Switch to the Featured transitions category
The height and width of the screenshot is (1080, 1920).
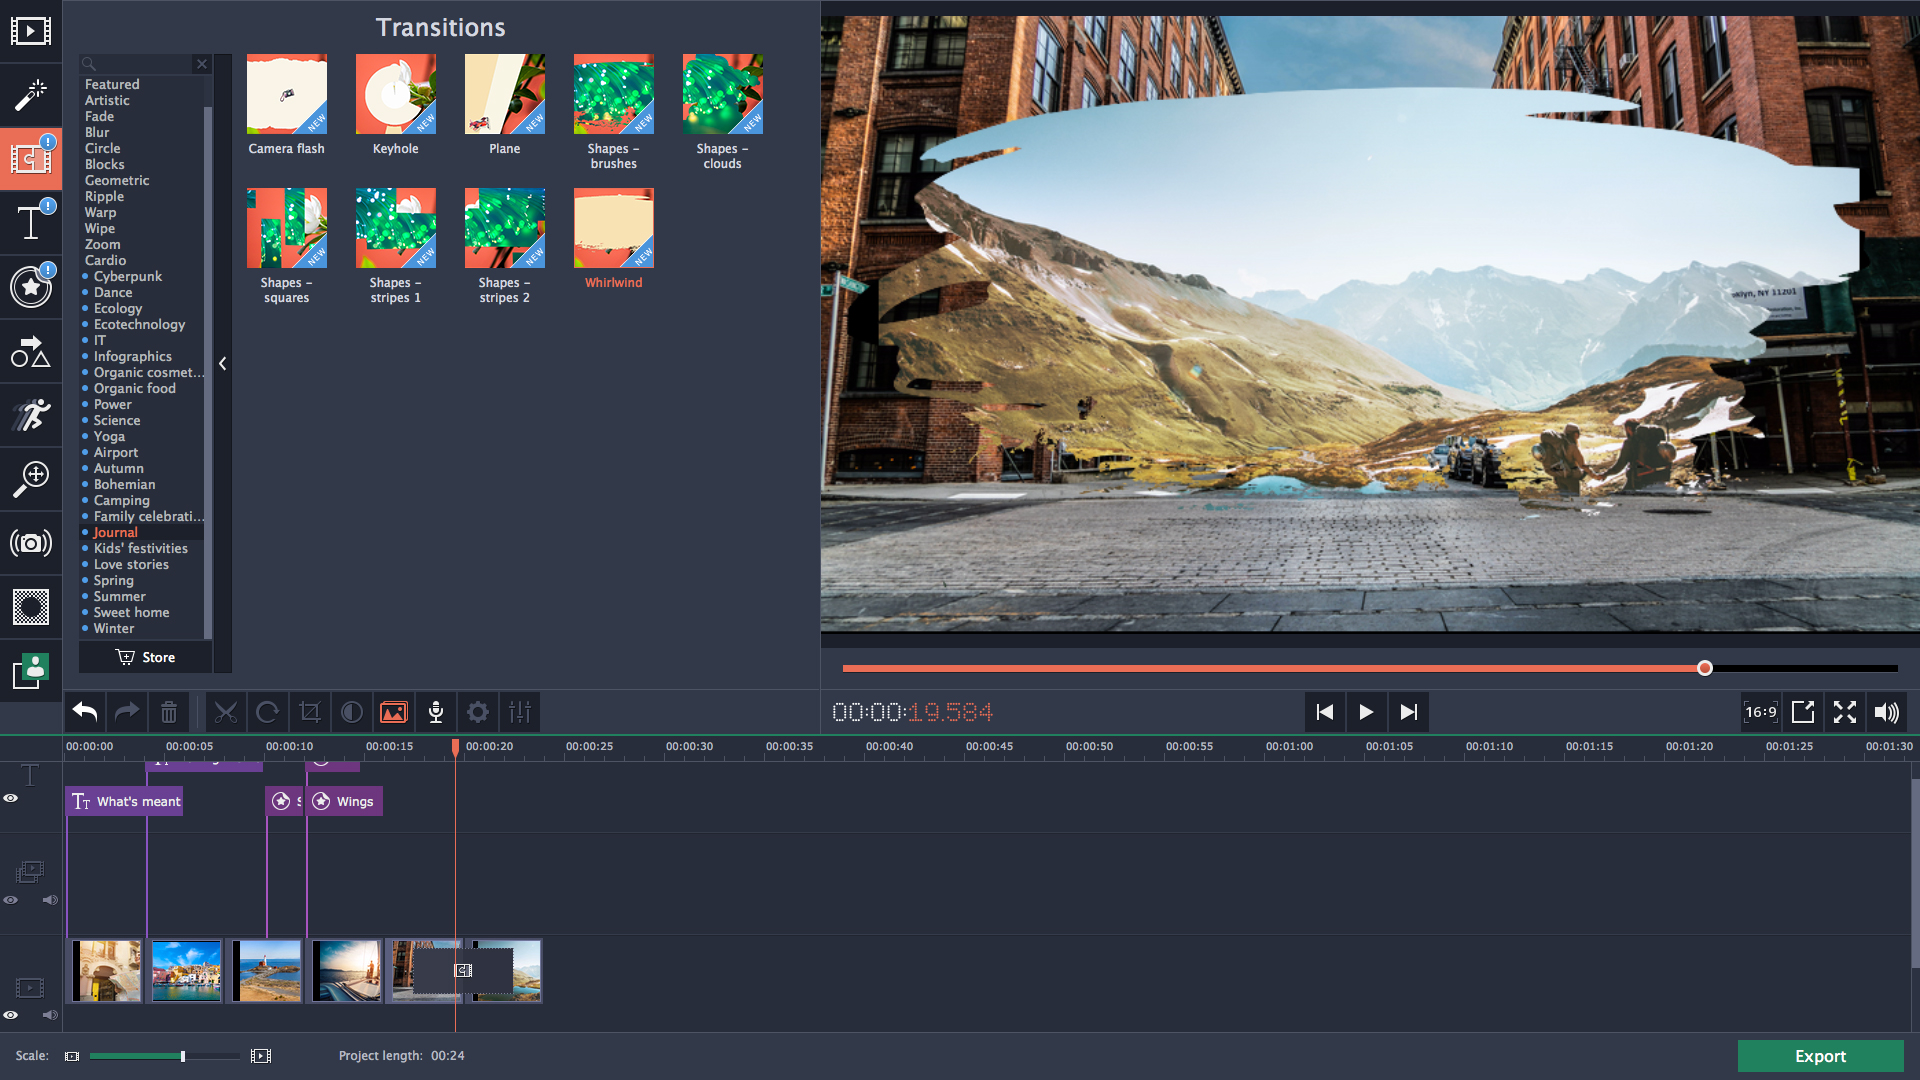pyautogui.click(x=111, y=84)
